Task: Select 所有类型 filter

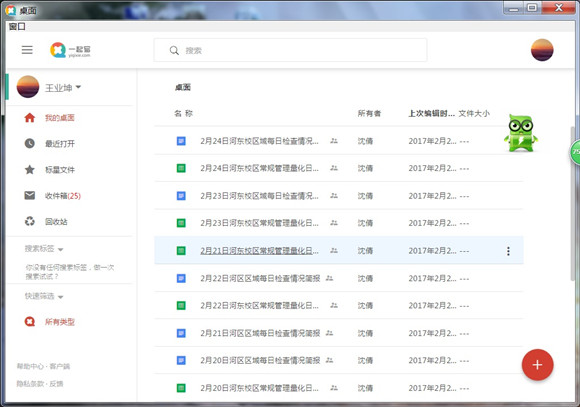Action: point(60,322)
